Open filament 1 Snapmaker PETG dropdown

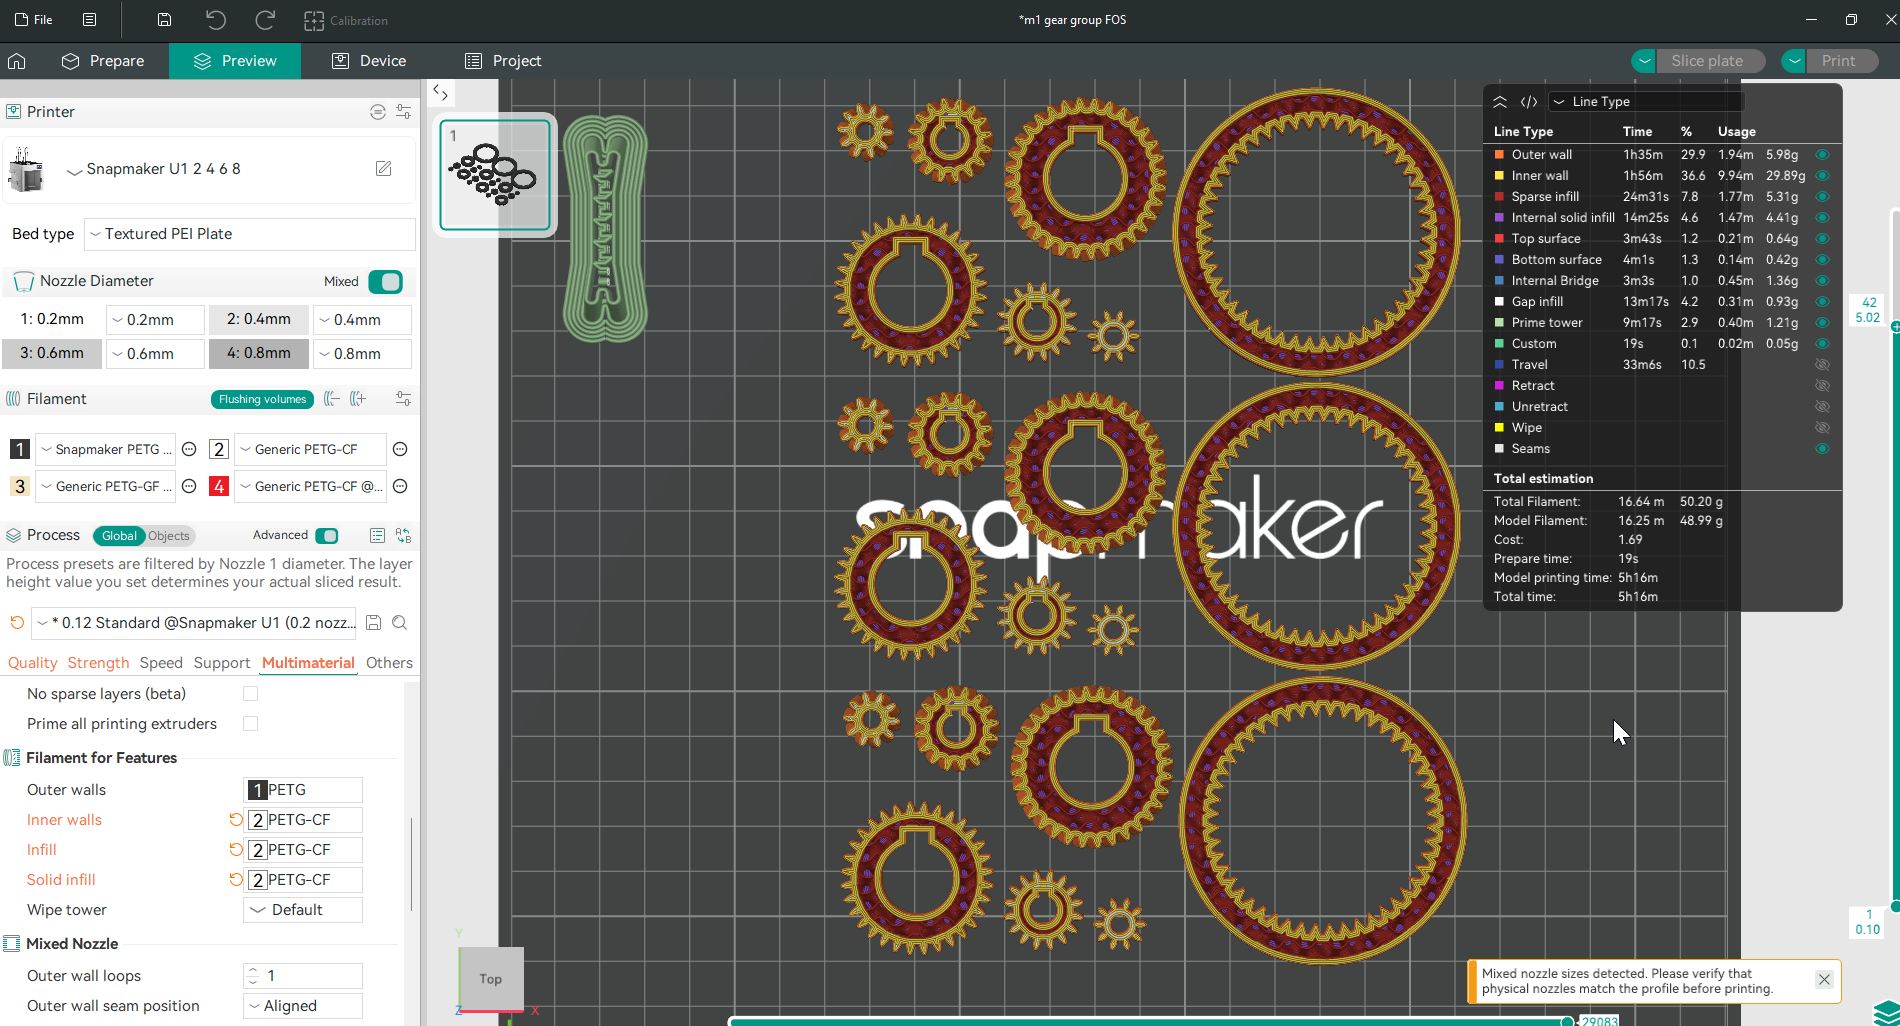[106, 450]
